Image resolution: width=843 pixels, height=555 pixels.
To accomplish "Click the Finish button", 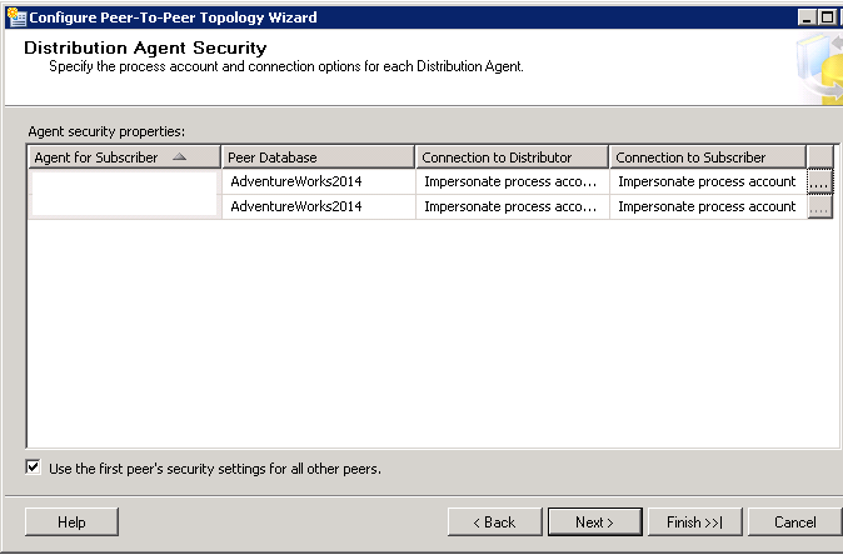I will pyautogui.click(x=695, y=522).
